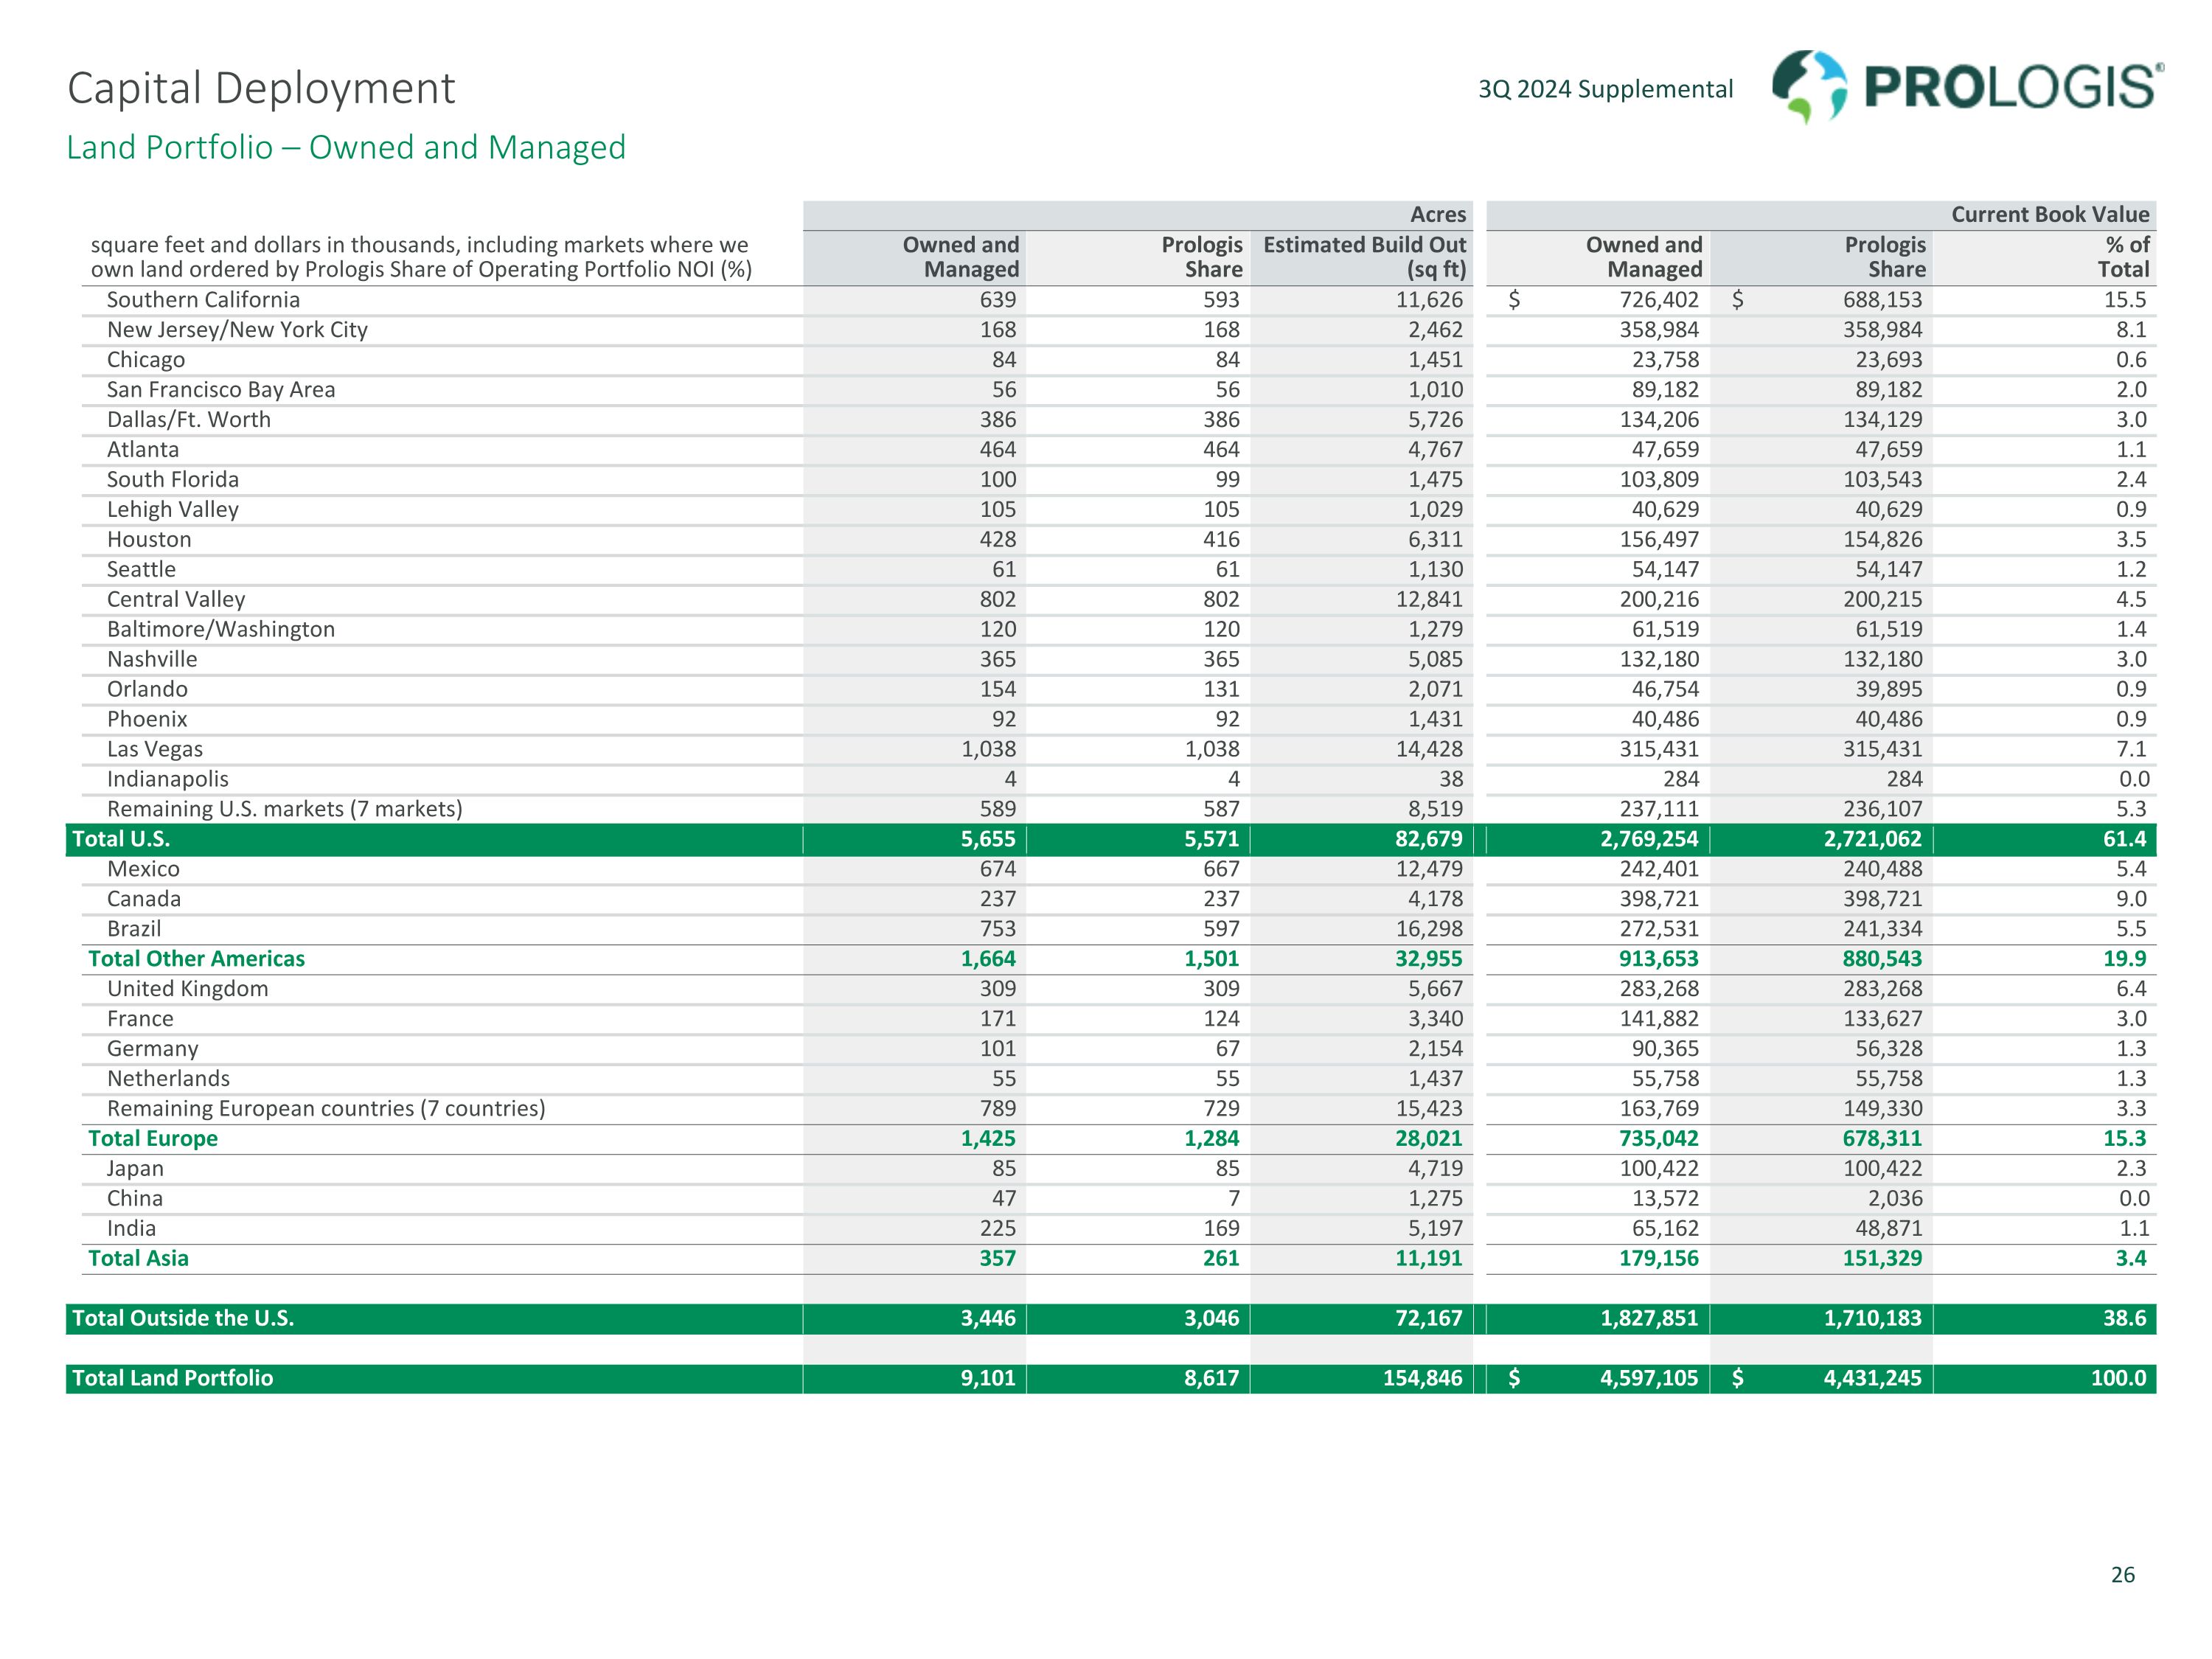2212x1659 pixels.
Task: Select the Total Outside the U.S. row
Action: [183, 1319]
